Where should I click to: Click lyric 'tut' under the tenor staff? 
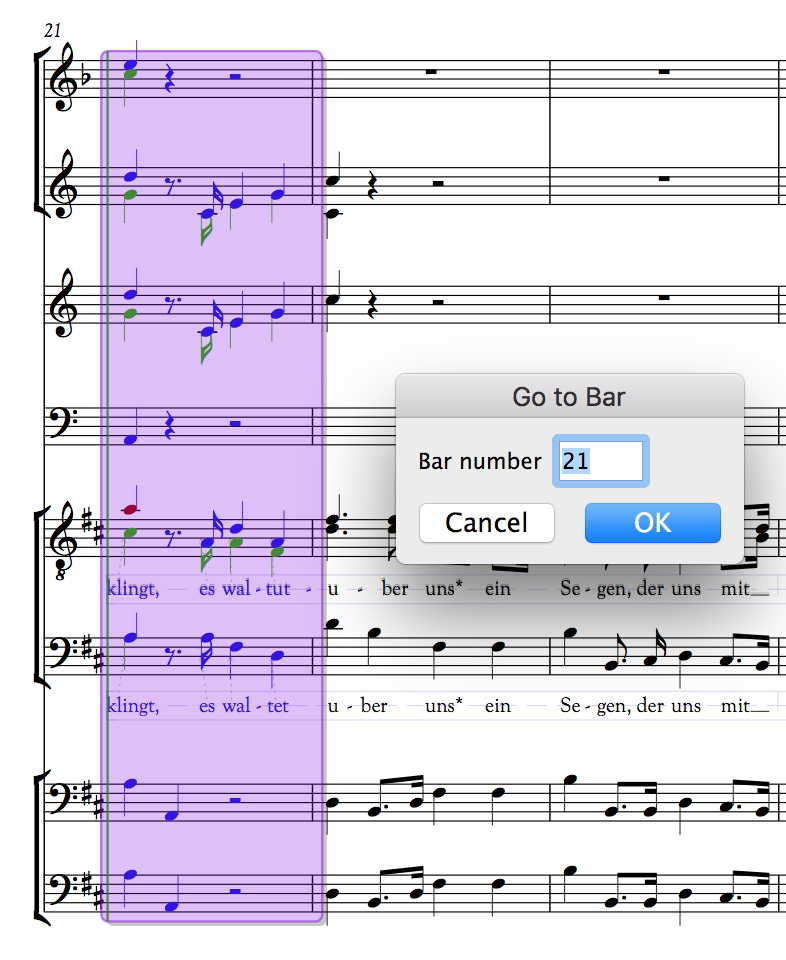(278, 589)
